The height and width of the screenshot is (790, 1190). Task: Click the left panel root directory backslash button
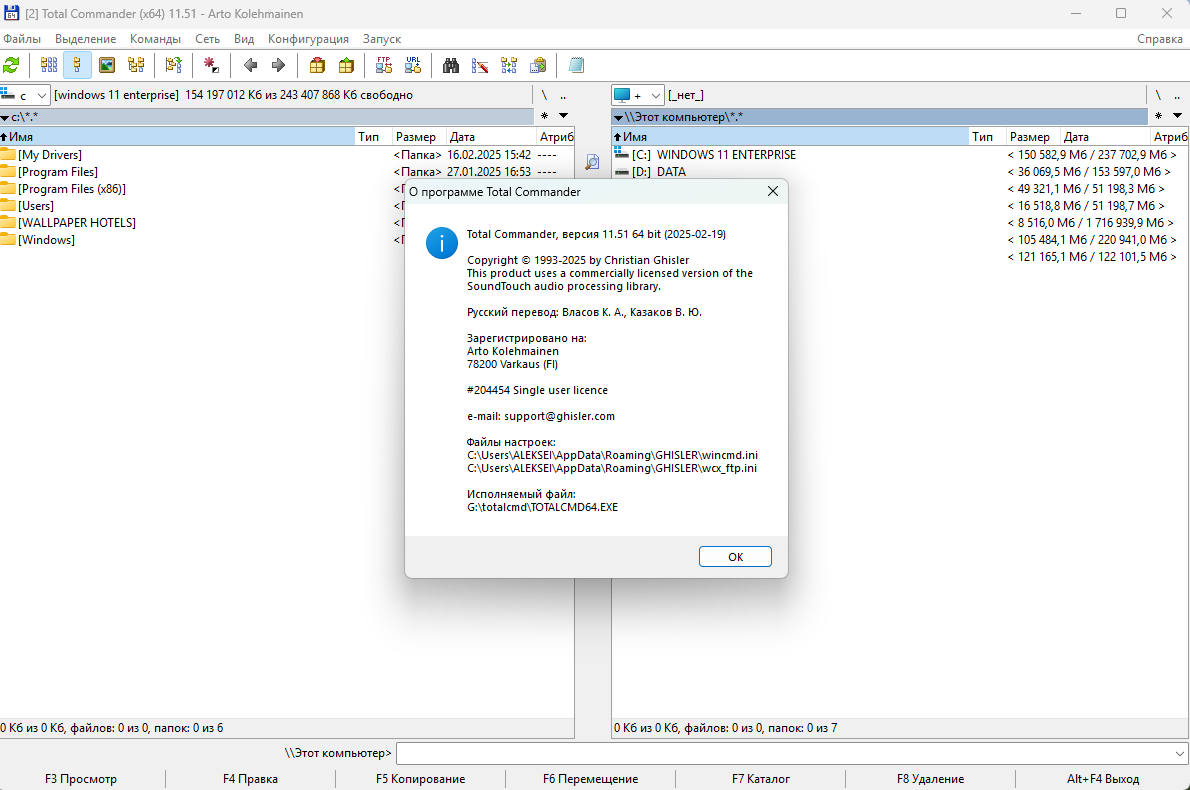coord(544,95)
